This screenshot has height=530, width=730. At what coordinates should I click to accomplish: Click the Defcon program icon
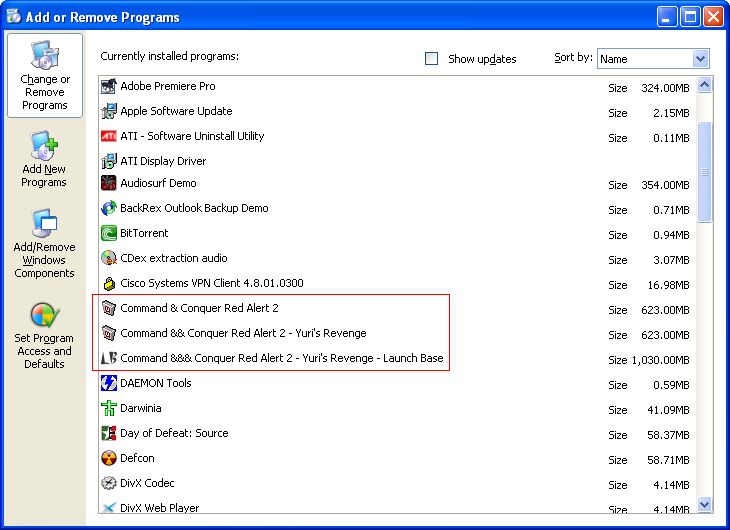tap(110, 459)
